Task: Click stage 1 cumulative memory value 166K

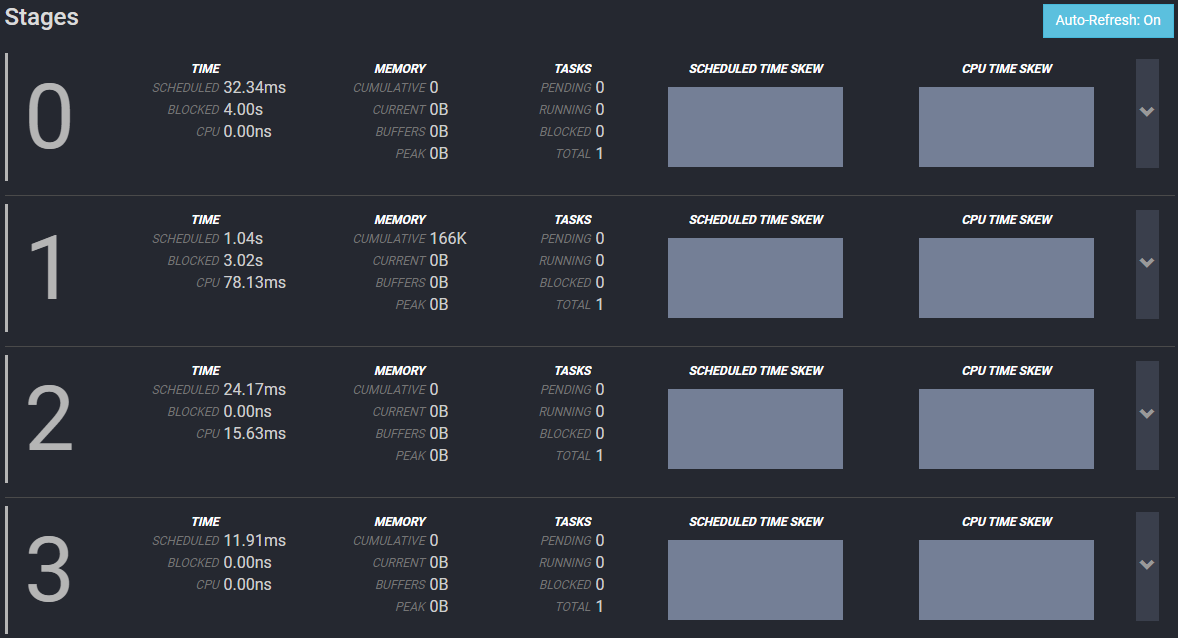Action: (448, 239)
